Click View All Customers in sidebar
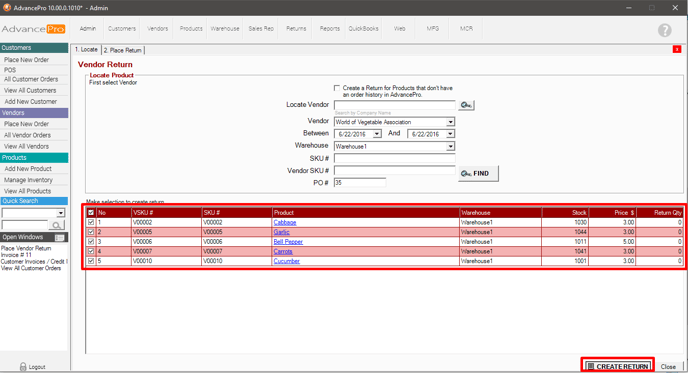The image size is (688, 373). point(30,90)
